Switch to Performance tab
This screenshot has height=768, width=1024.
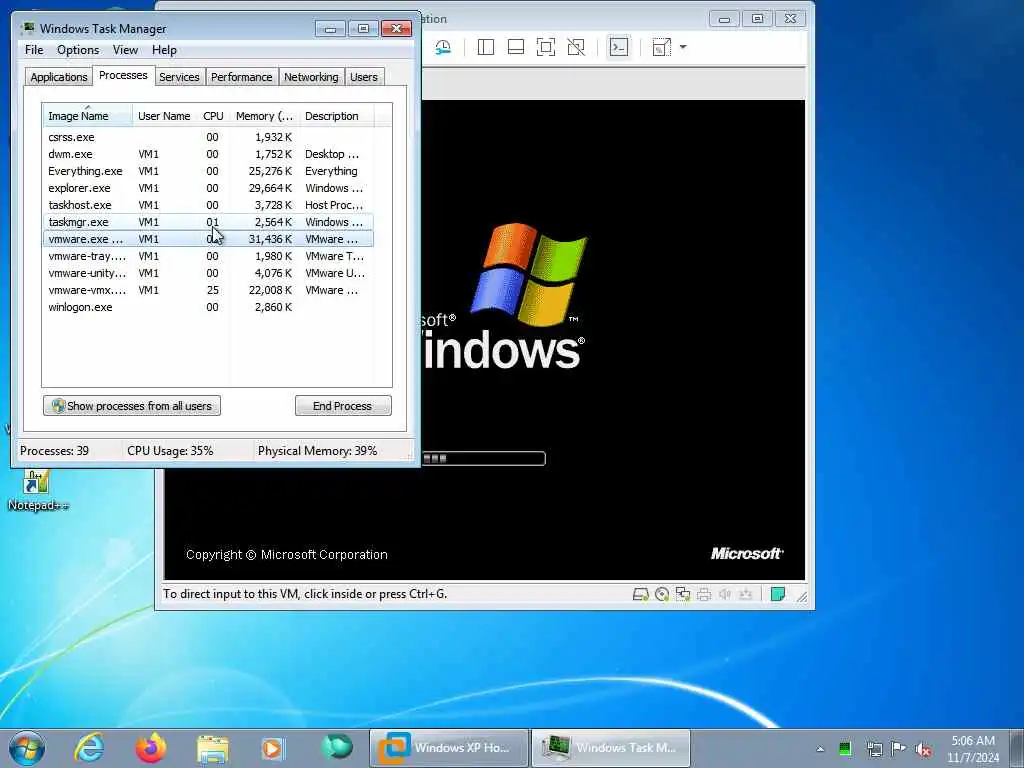click(x=242, y=77)
